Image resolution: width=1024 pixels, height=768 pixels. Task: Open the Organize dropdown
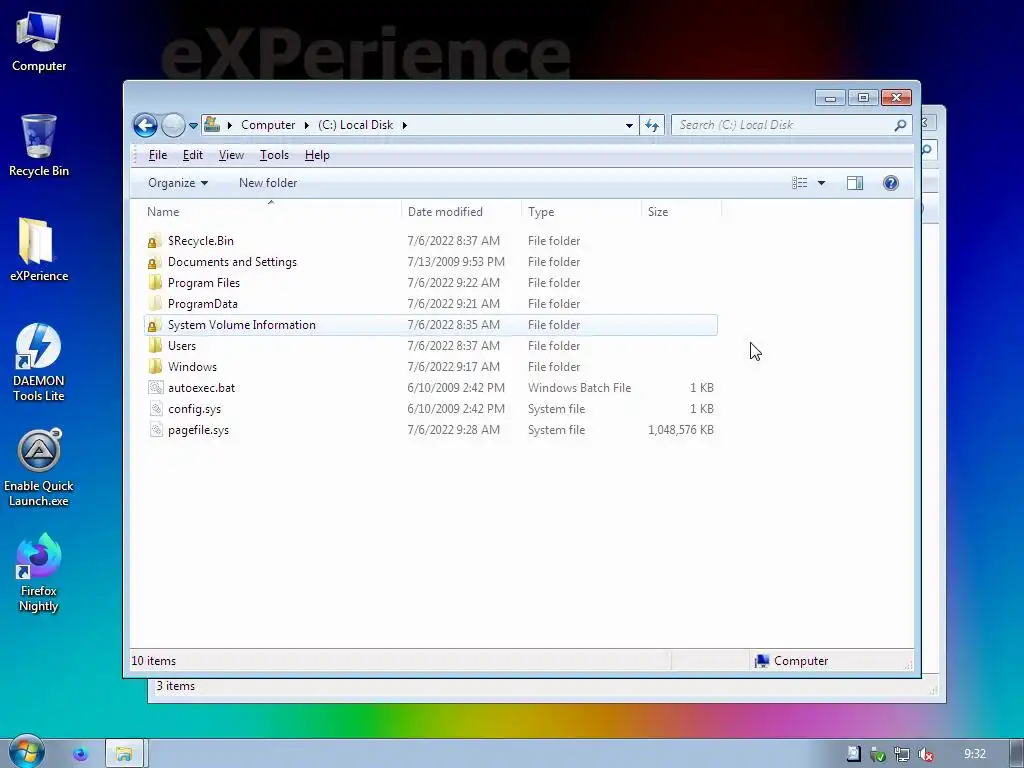[178, 183]
